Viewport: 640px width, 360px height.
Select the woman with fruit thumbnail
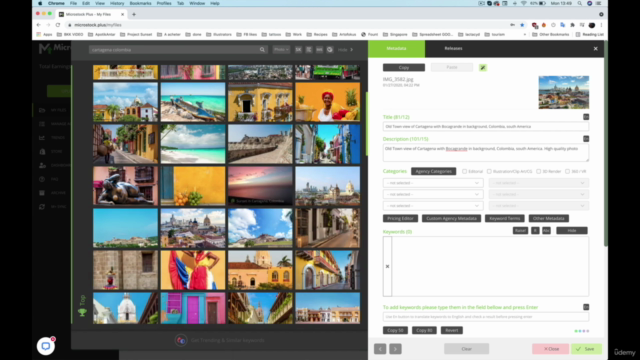(328, 102)
